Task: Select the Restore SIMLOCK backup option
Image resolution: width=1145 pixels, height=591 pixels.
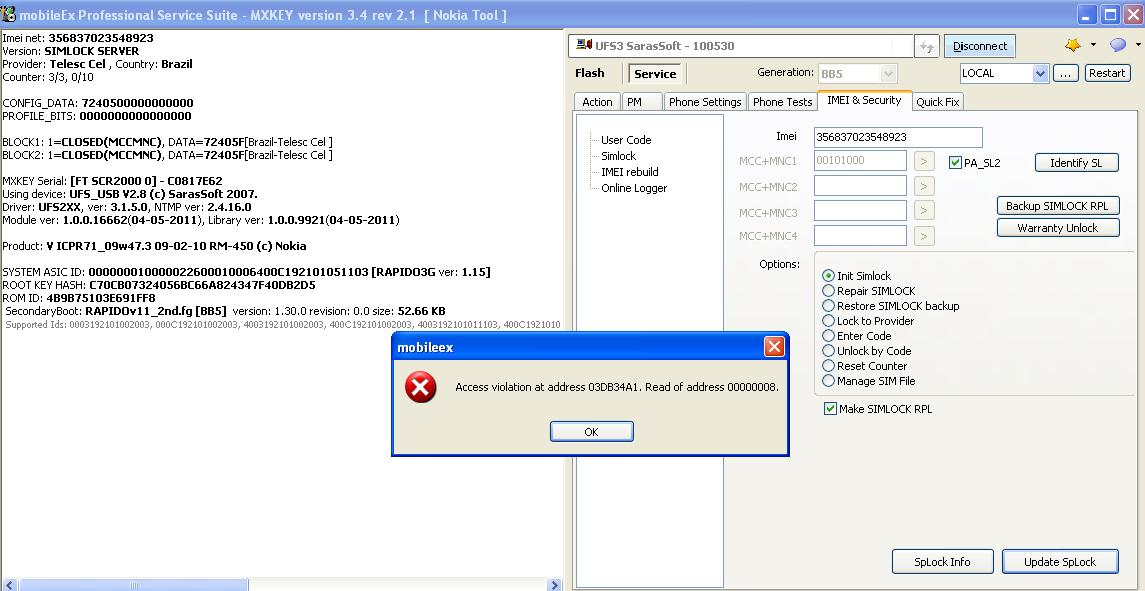Action: pyautogui.click(x=828, y=306)
